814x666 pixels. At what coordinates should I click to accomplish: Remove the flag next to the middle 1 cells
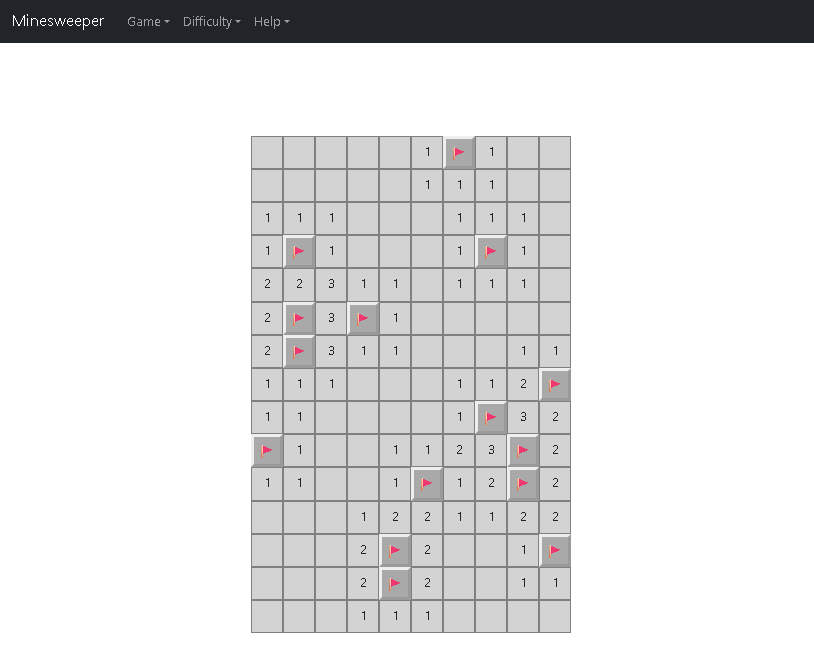point(427,483)
